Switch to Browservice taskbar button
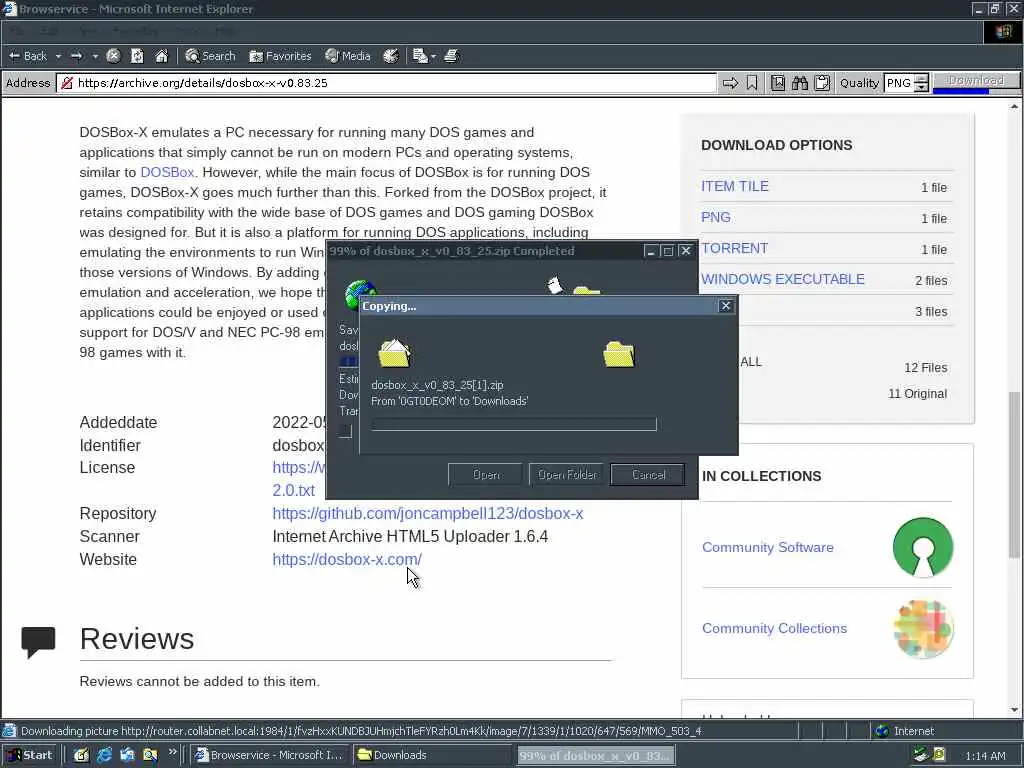The height and width of the screenshot is (768, 1024). tap(270, 755)
